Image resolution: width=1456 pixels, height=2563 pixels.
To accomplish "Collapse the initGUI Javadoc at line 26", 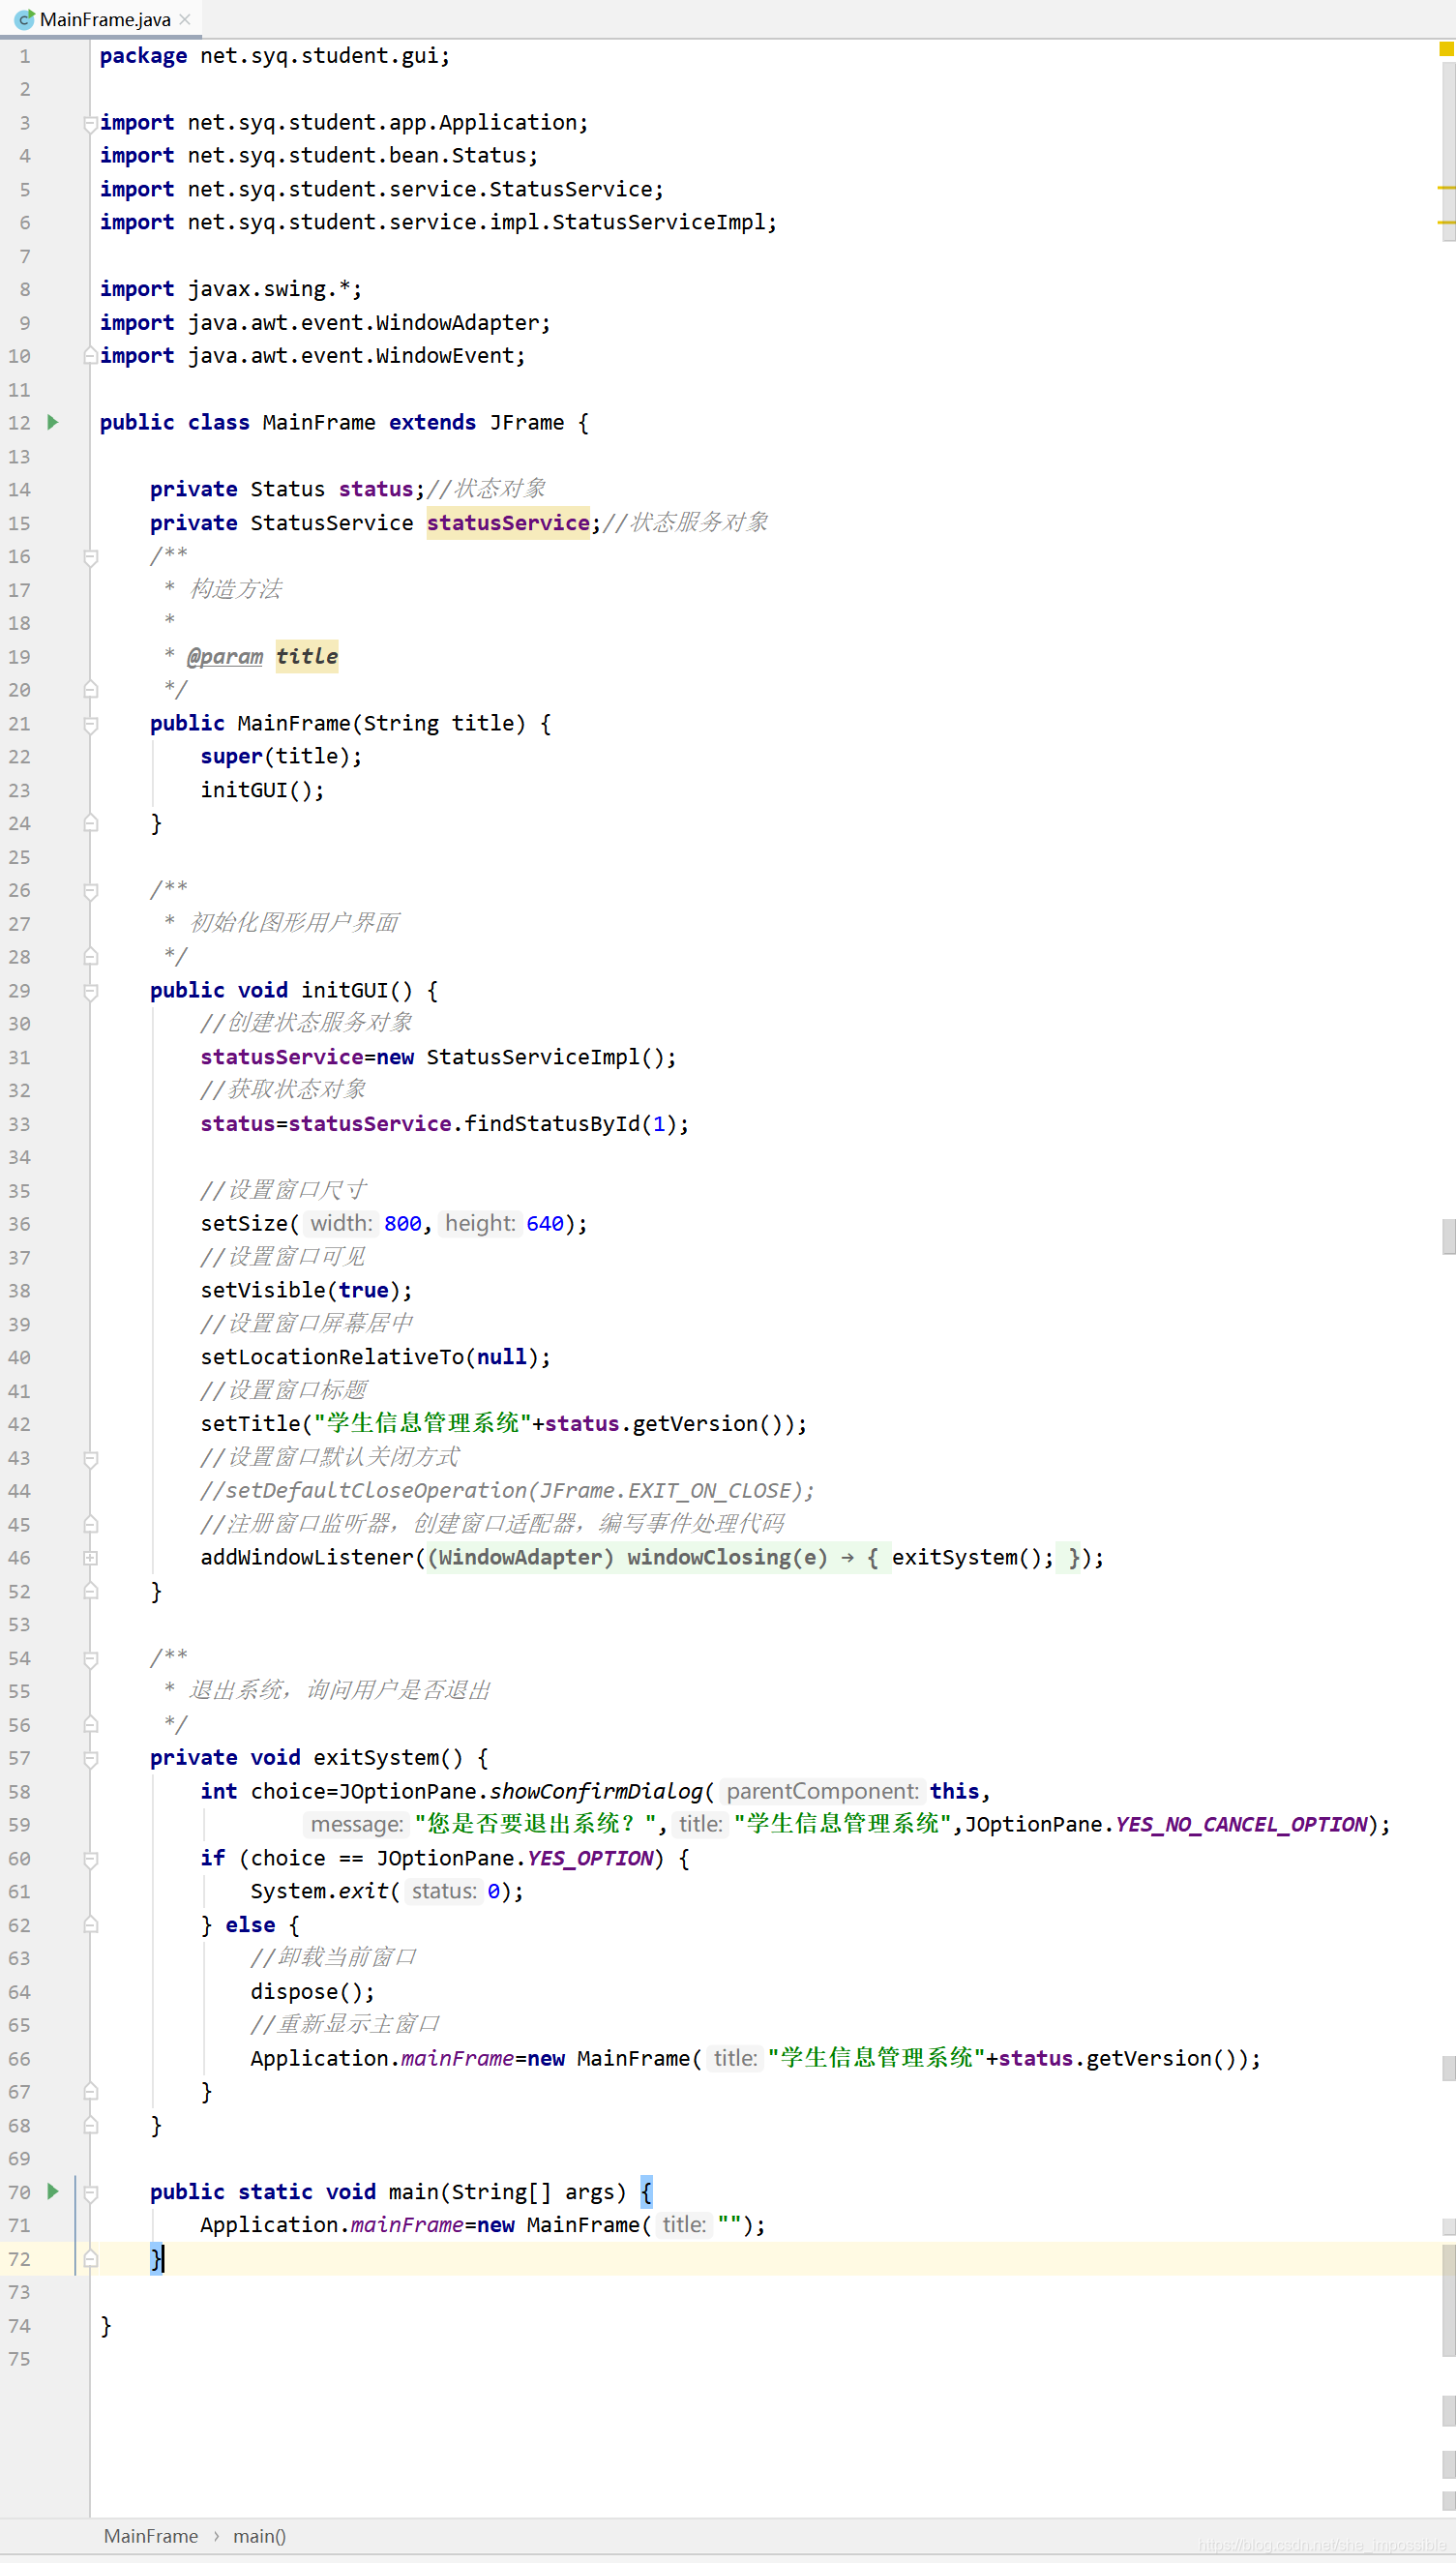I will [x=90, y=890].
